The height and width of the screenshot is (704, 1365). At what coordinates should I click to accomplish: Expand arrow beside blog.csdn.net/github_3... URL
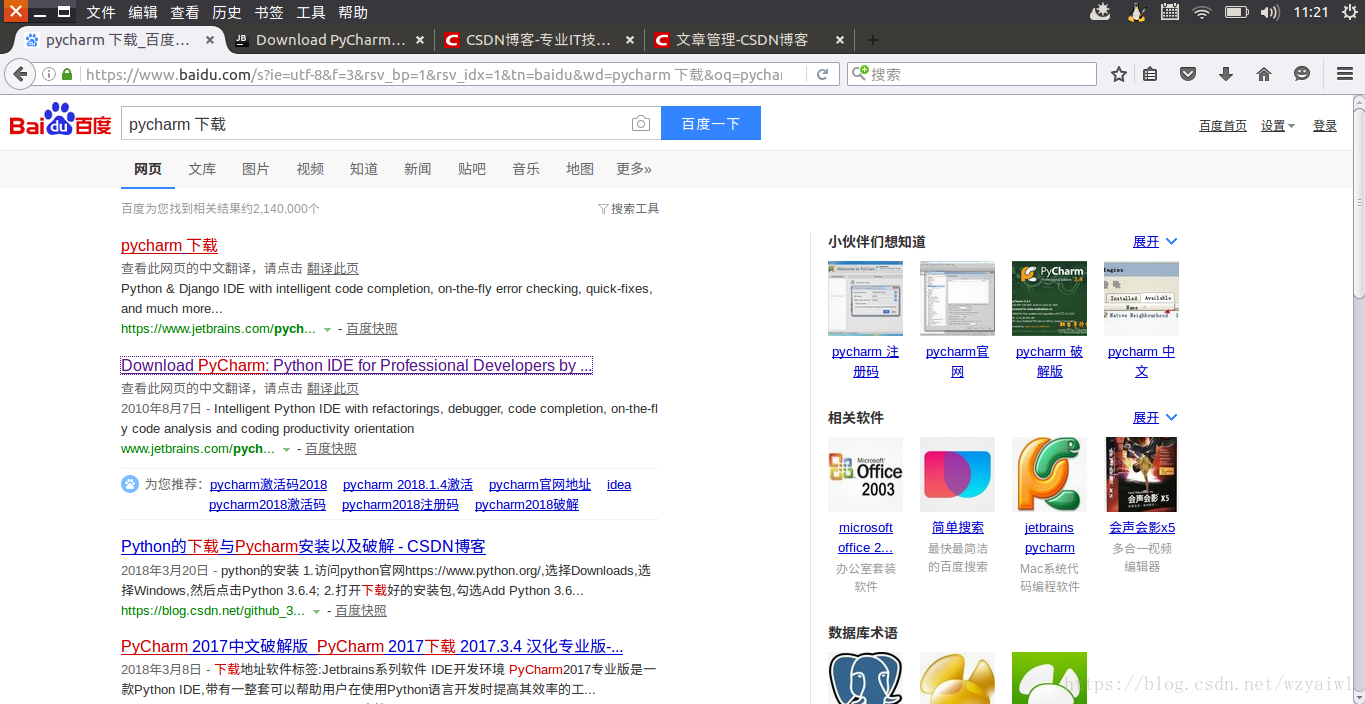[316, 611]
